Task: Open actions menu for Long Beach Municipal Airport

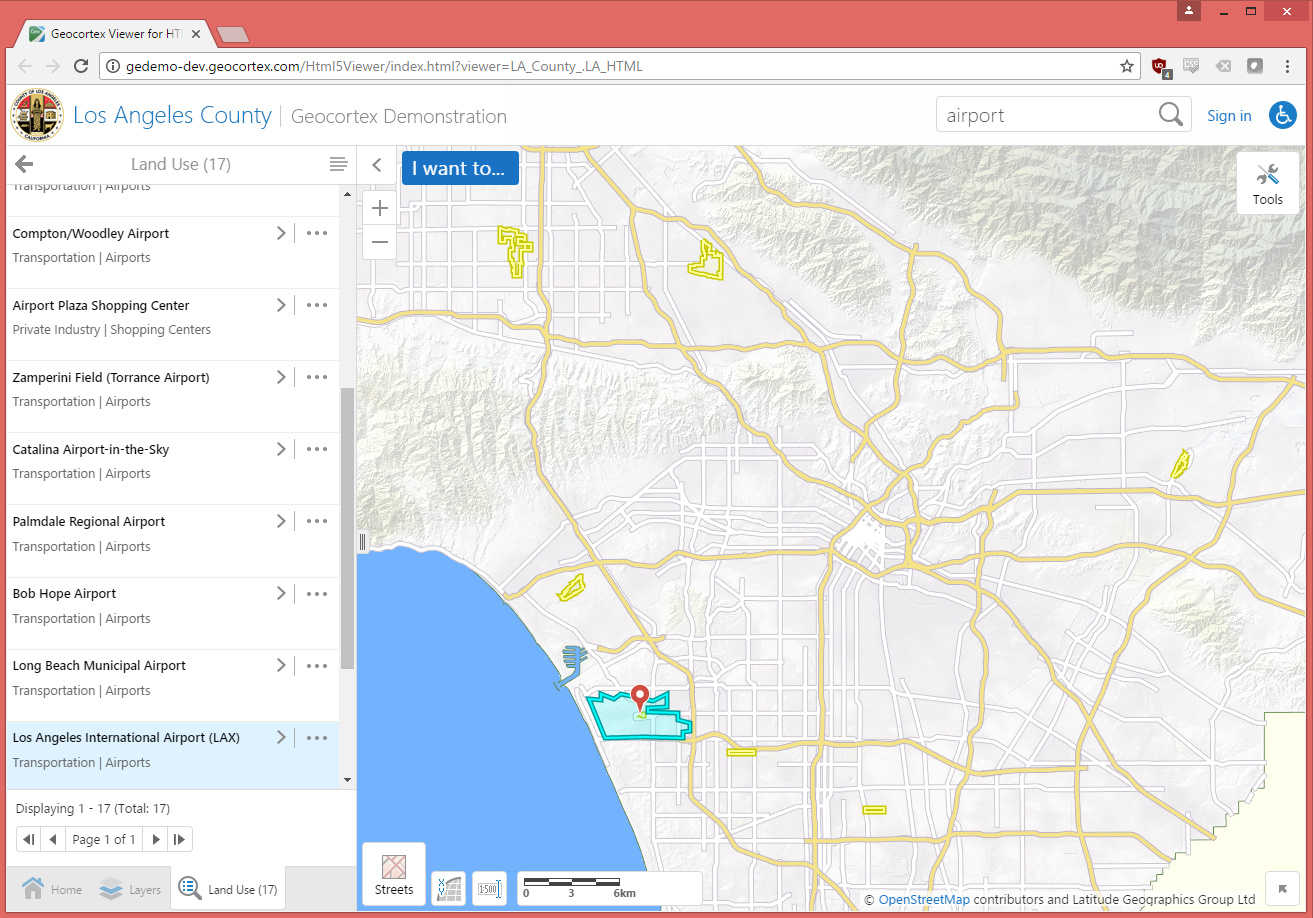Action: (317, 665)
